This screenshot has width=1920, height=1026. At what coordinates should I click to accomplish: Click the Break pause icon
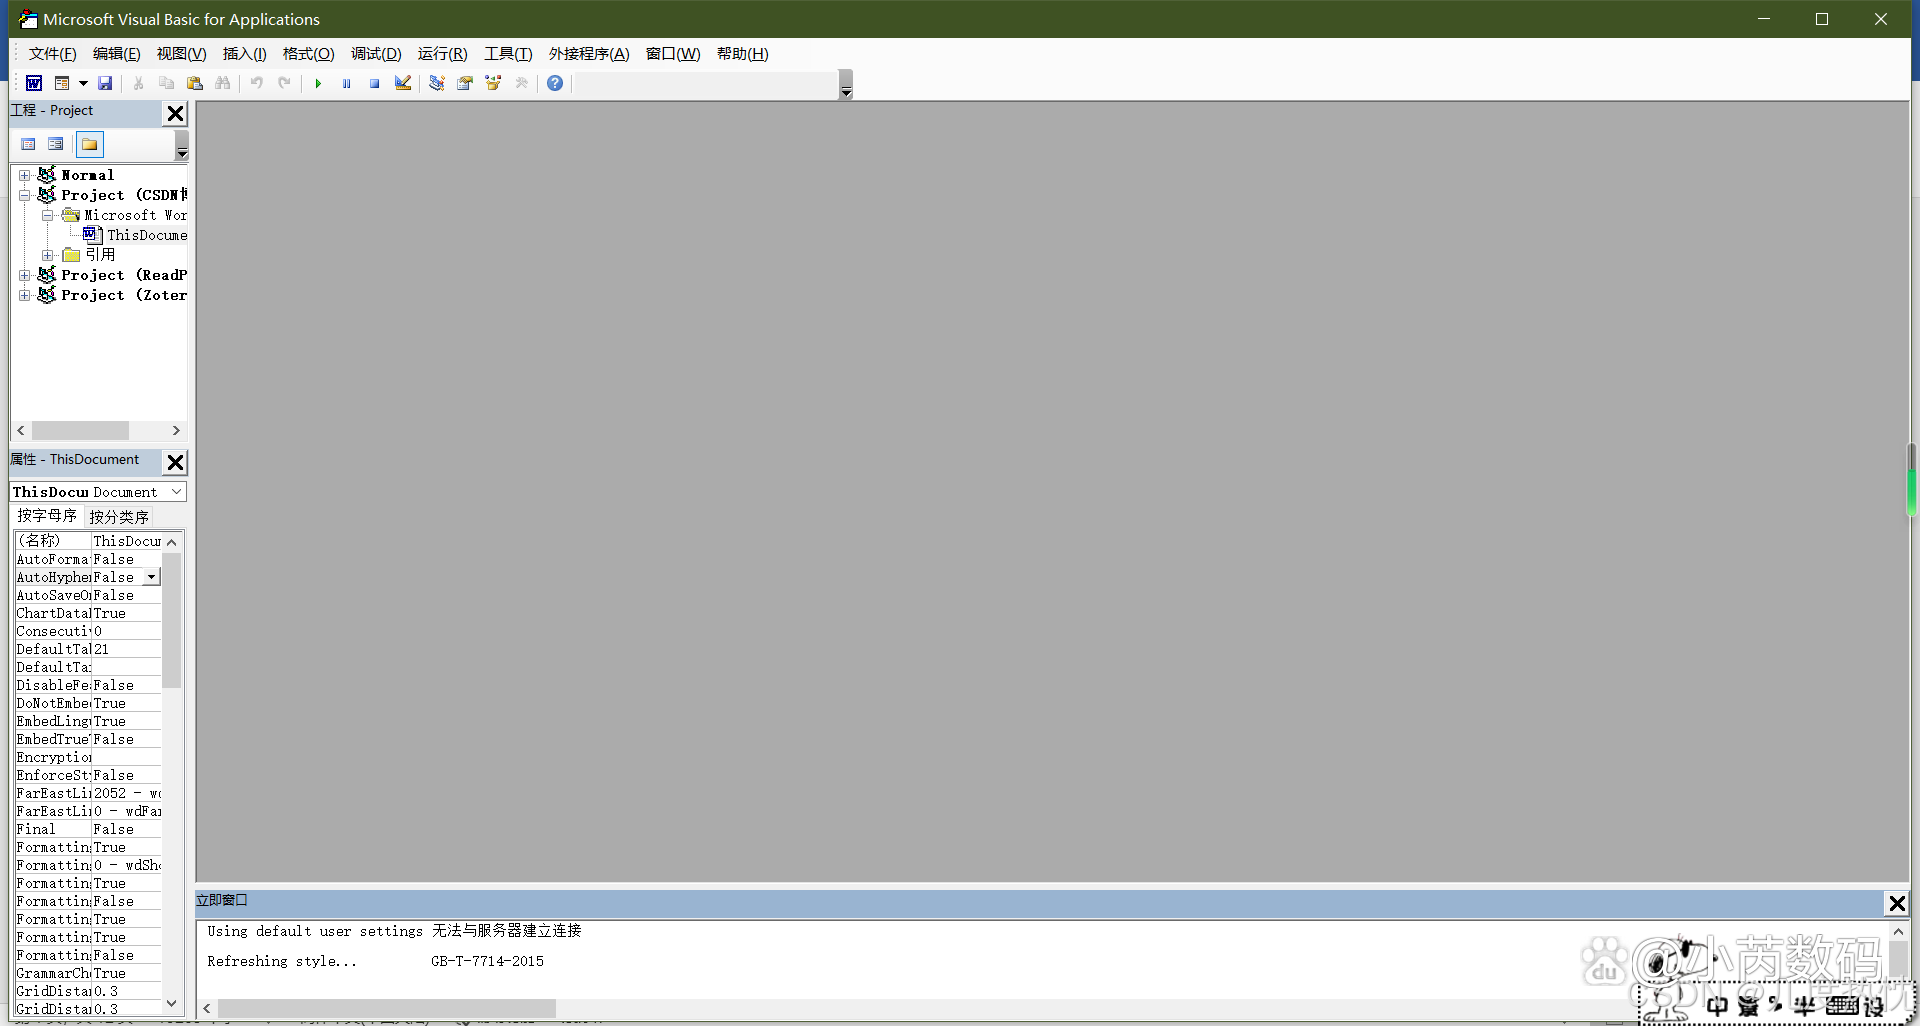point(346,83)
